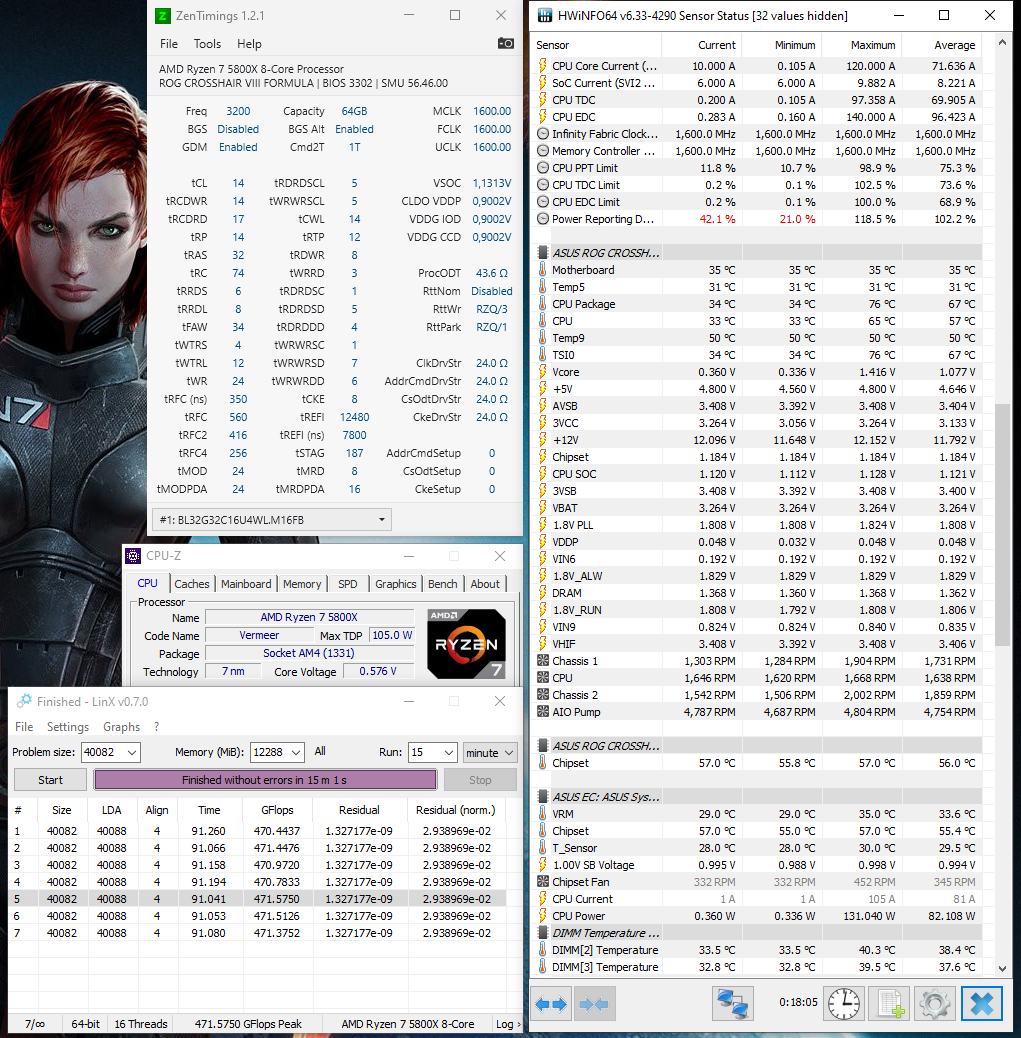The image size is (1021, 1038).
Task: Click the AIO Pump fan icon
Action: pos(543,712)
